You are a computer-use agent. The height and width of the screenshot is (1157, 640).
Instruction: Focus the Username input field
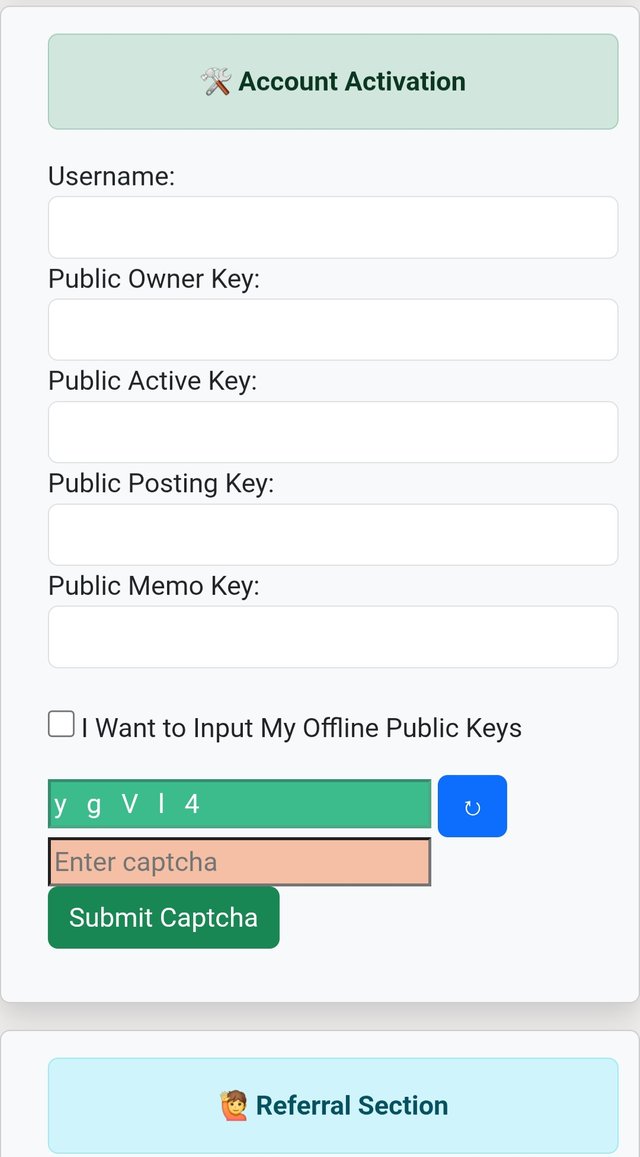tap(333, 227)
